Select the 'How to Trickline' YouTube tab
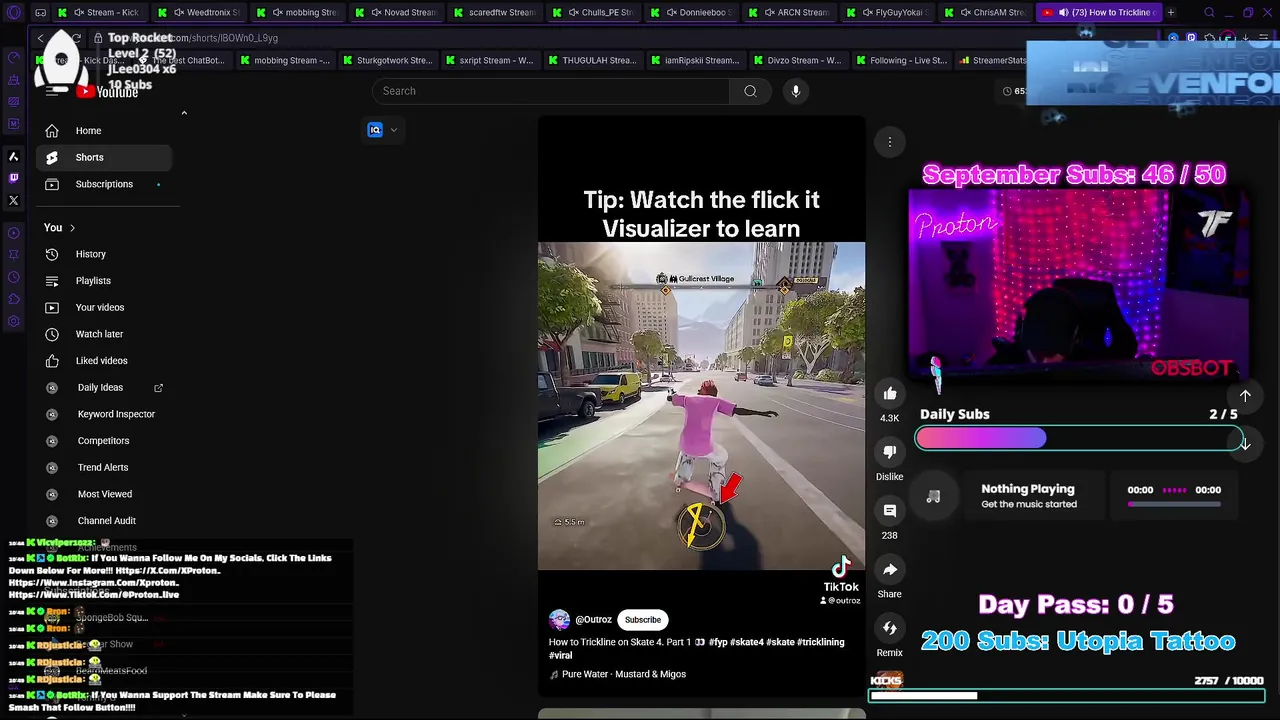 1098,13
